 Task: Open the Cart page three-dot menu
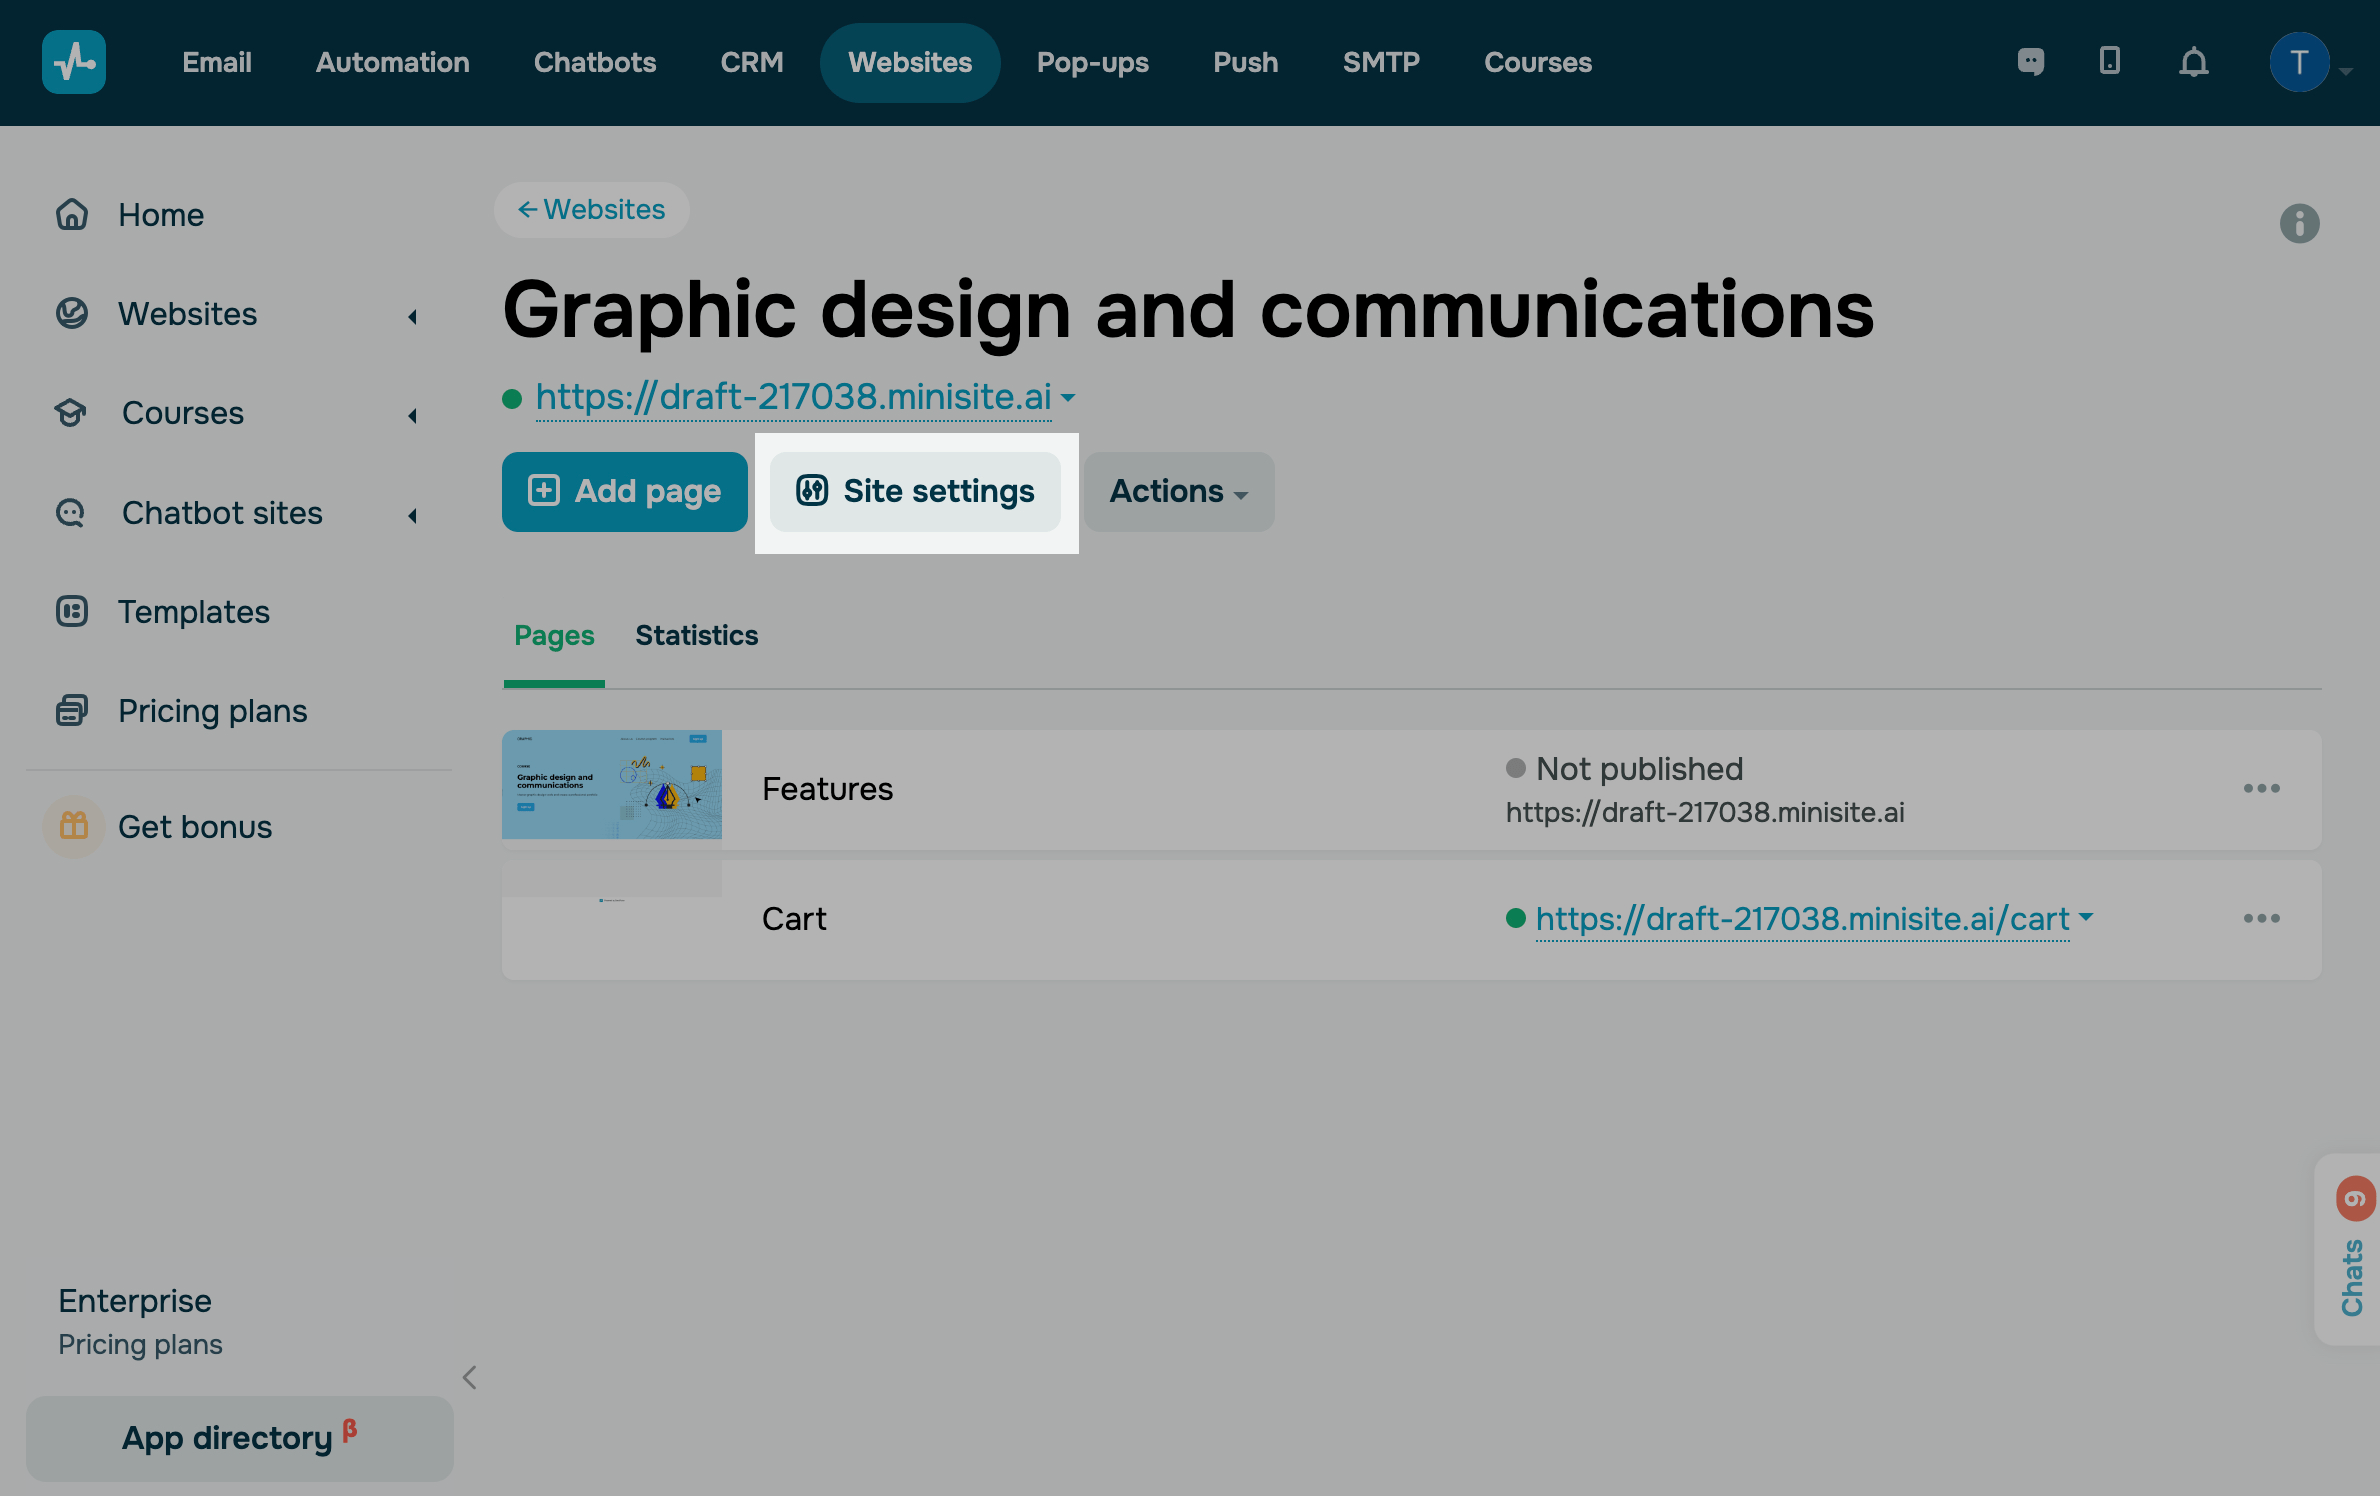[2261, 919]
